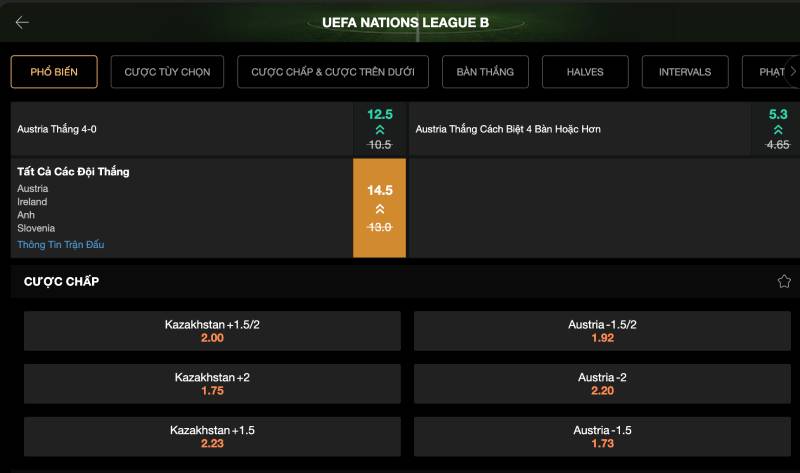This screenshot has height=473, width=800.
Task: Select the Phổ Biến tab
Action: tap(54, 72)
